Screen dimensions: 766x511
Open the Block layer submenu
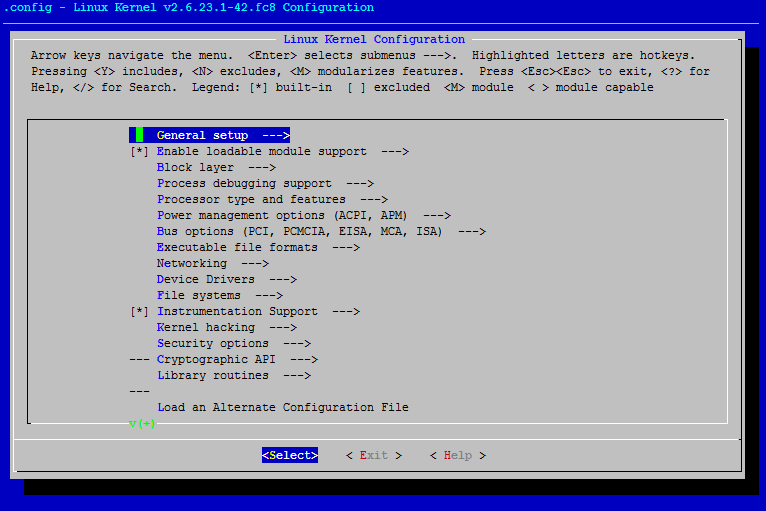point(216,168)
